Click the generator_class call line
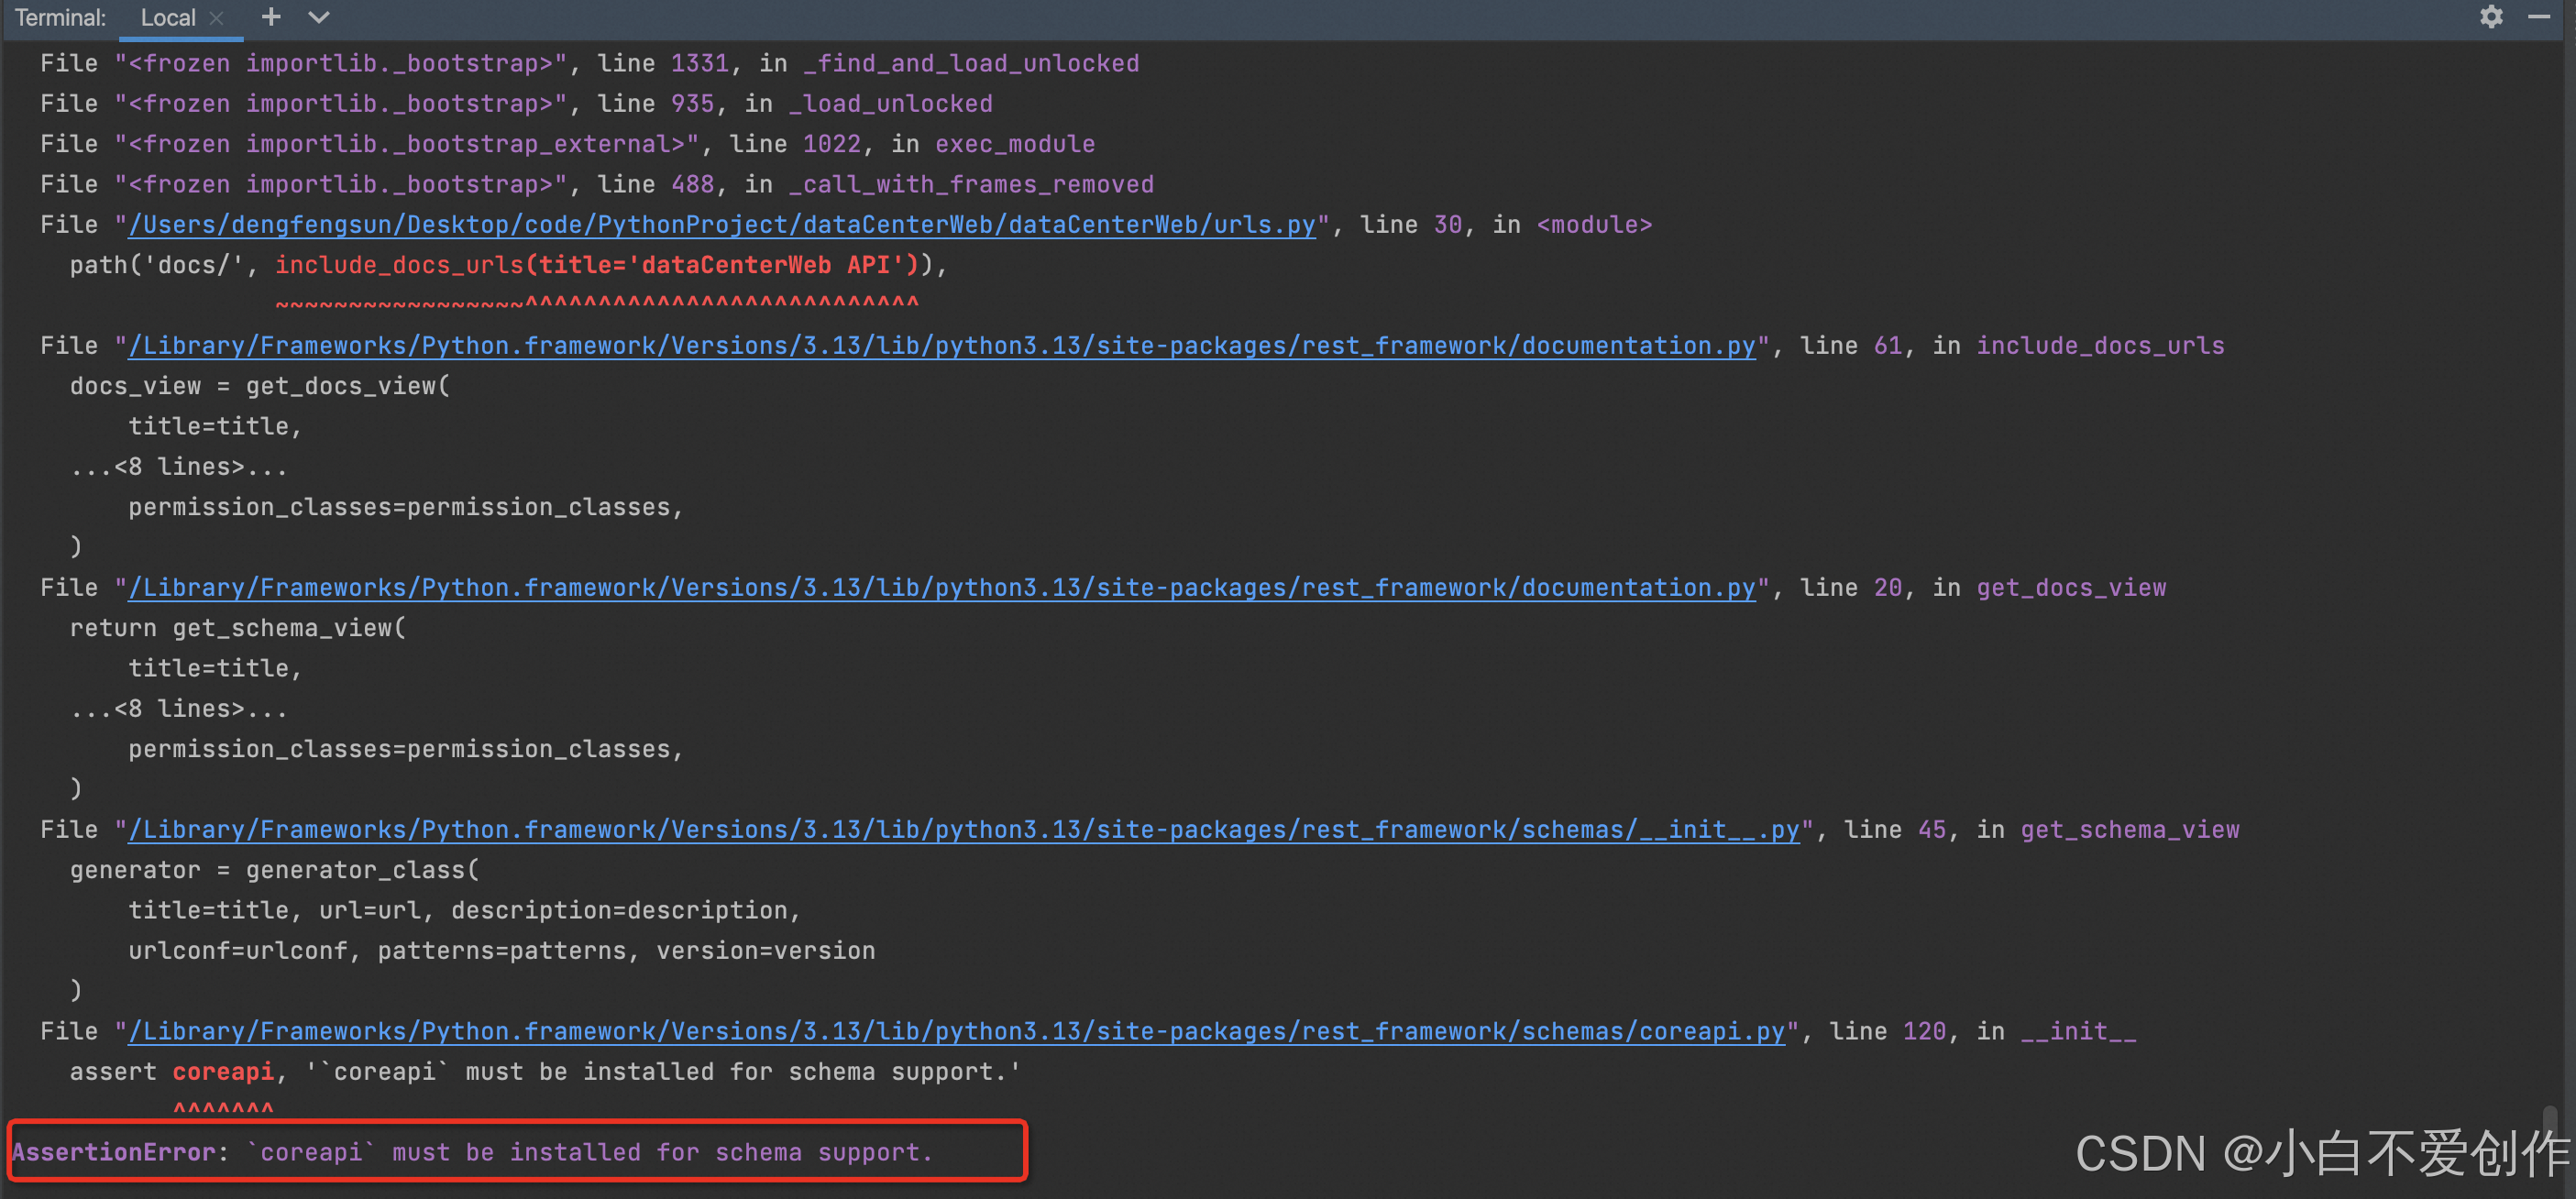Viewport: 2576px width, 1199px height. tap(275, 870)
